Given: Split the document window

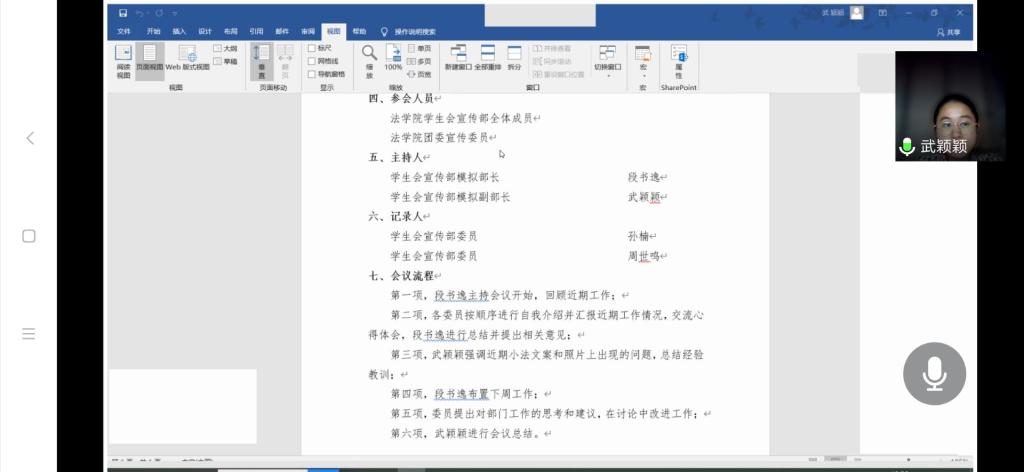Looking at the screenshot, I should coord(514,58).
